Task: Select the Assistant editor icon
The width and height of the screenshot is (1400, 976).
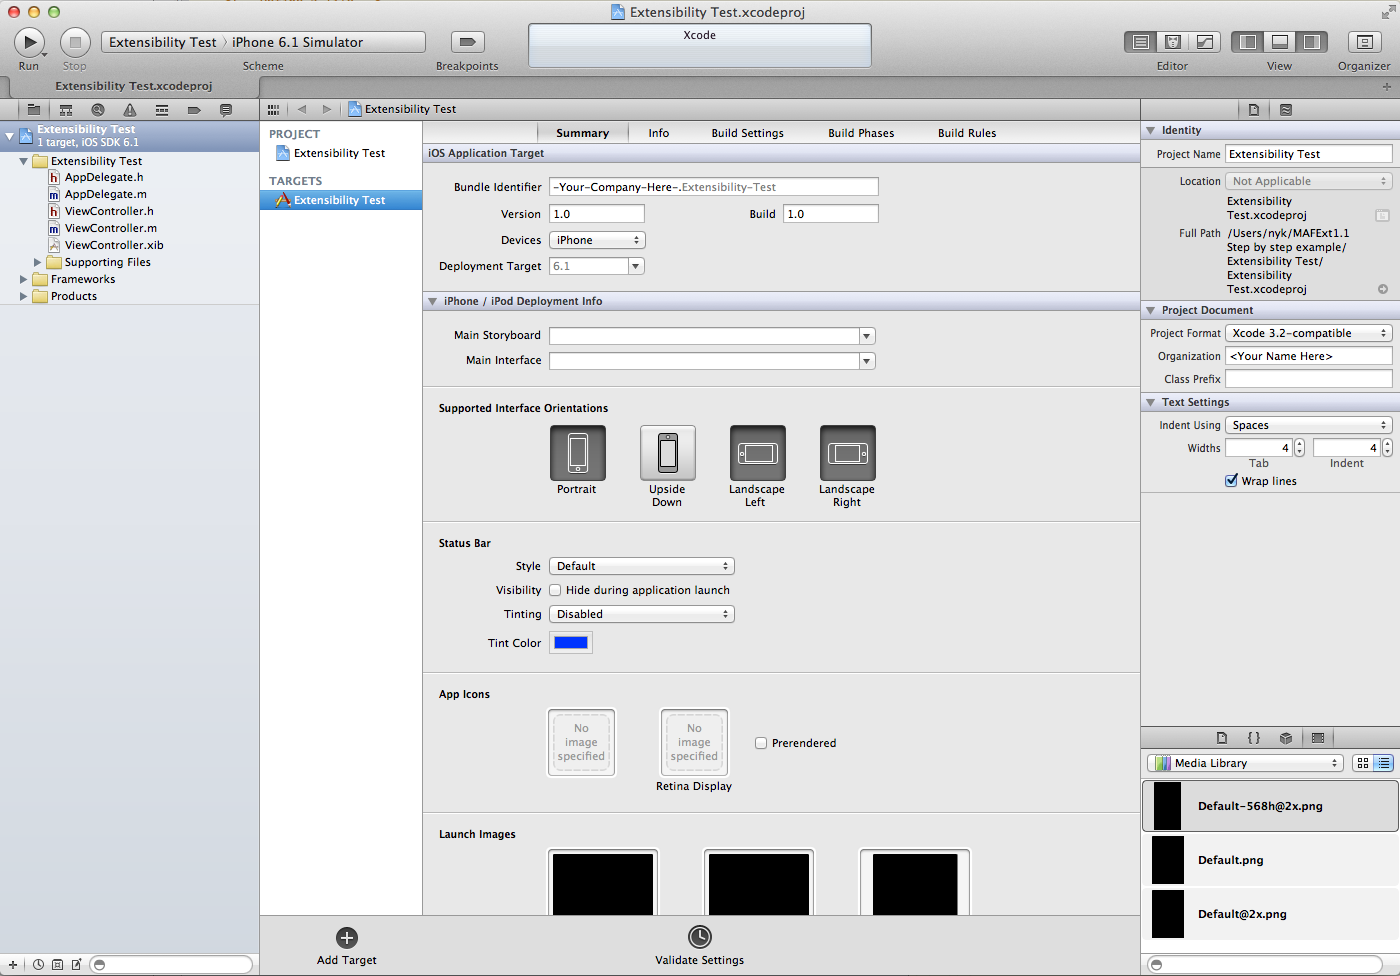Action: pos(1173,42)
